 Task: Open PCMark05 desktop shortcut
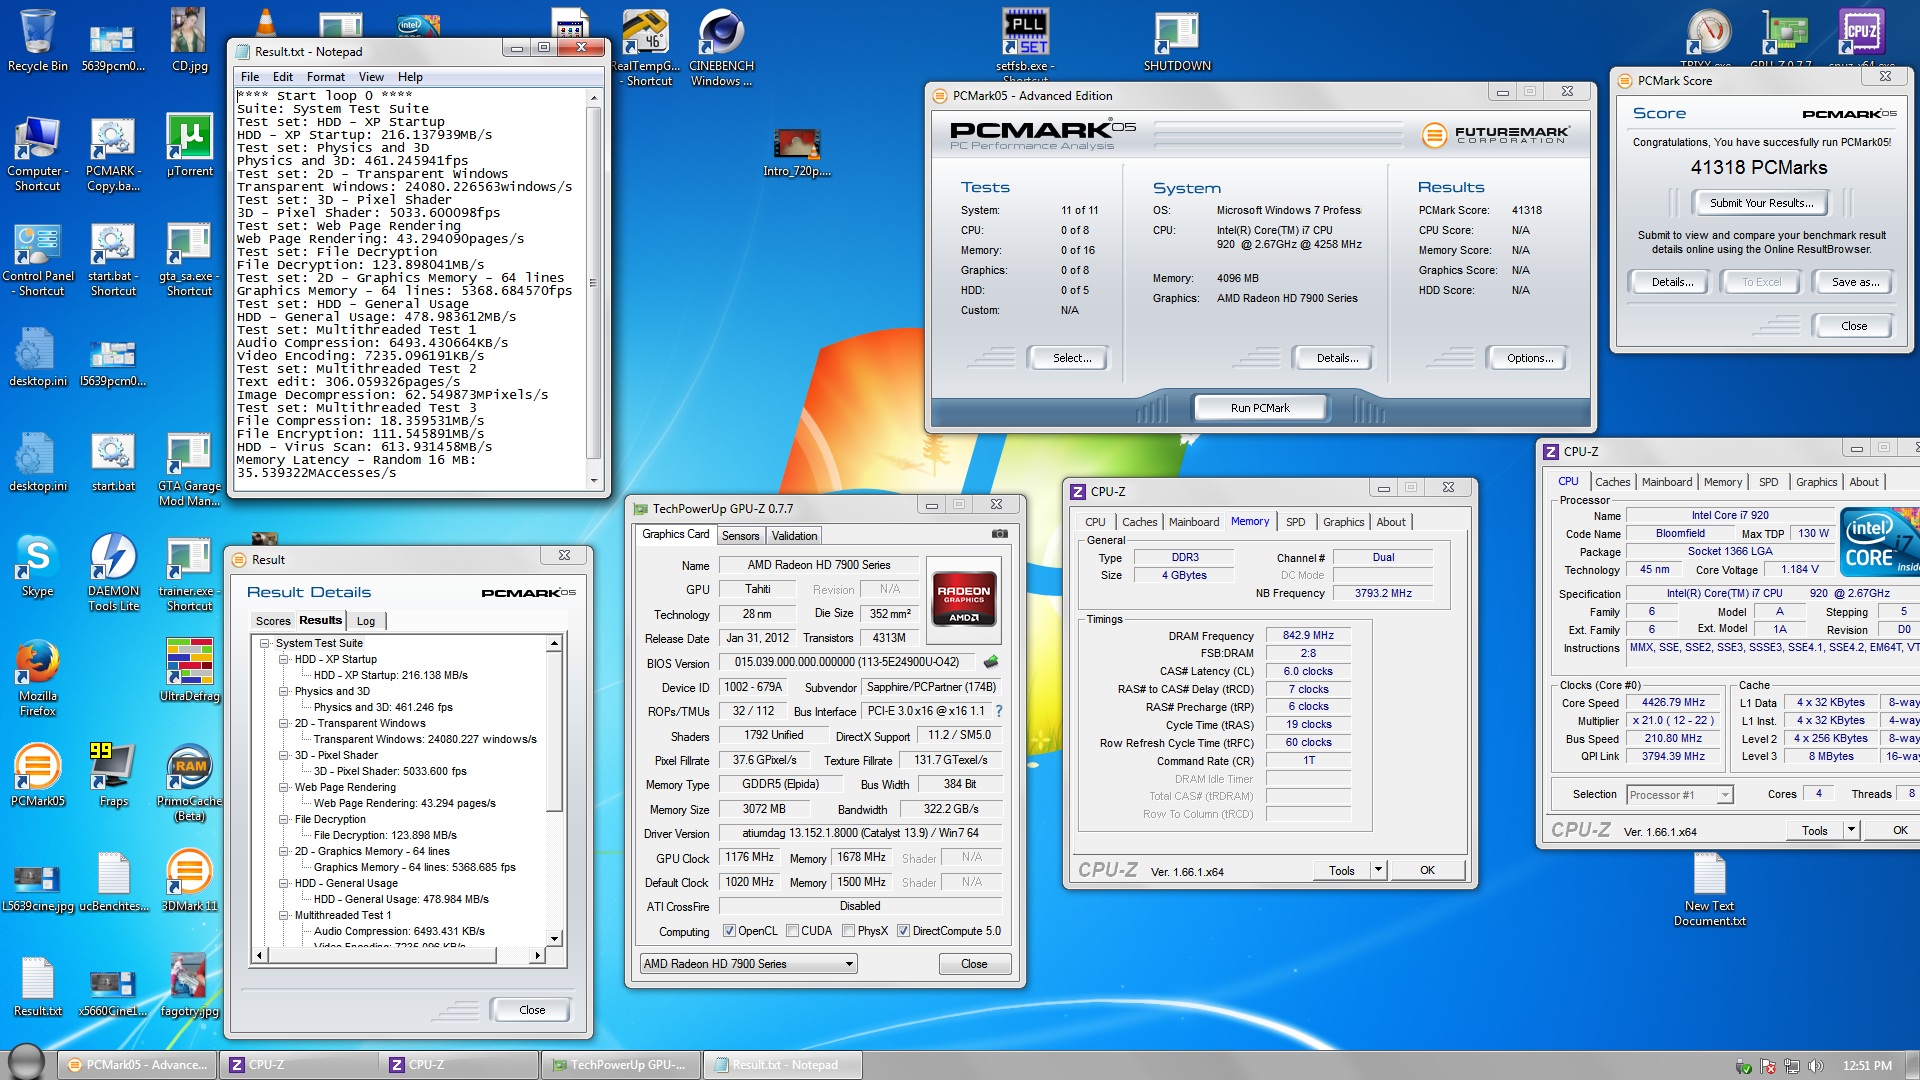tap(38, 775)
